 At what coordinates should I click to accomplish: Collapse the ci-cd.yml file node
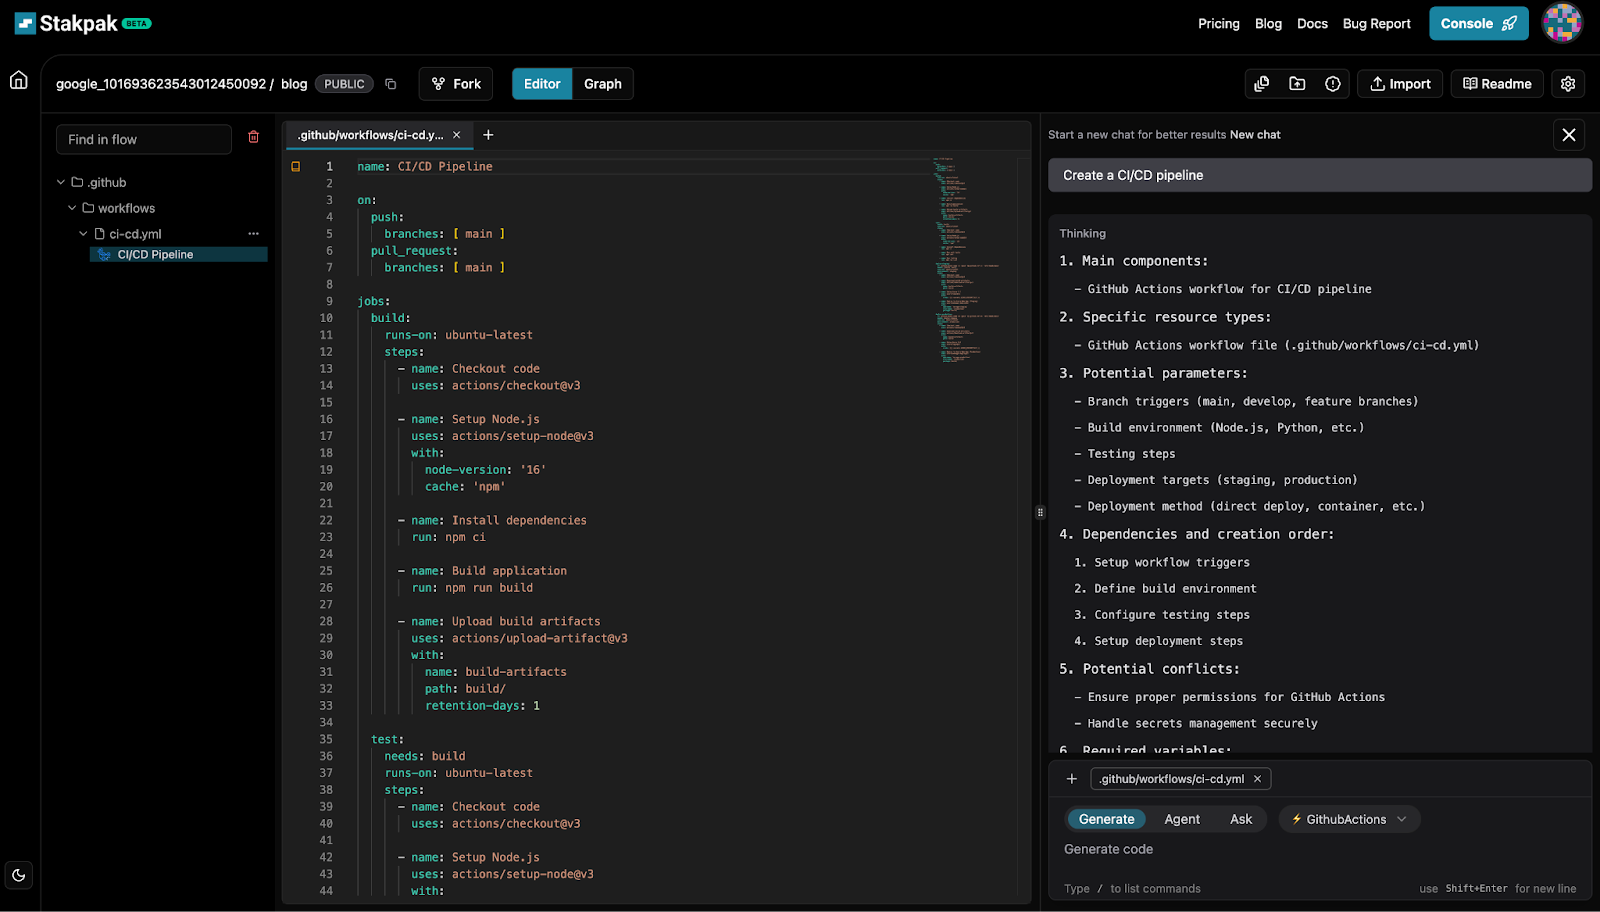pos(83,234)
